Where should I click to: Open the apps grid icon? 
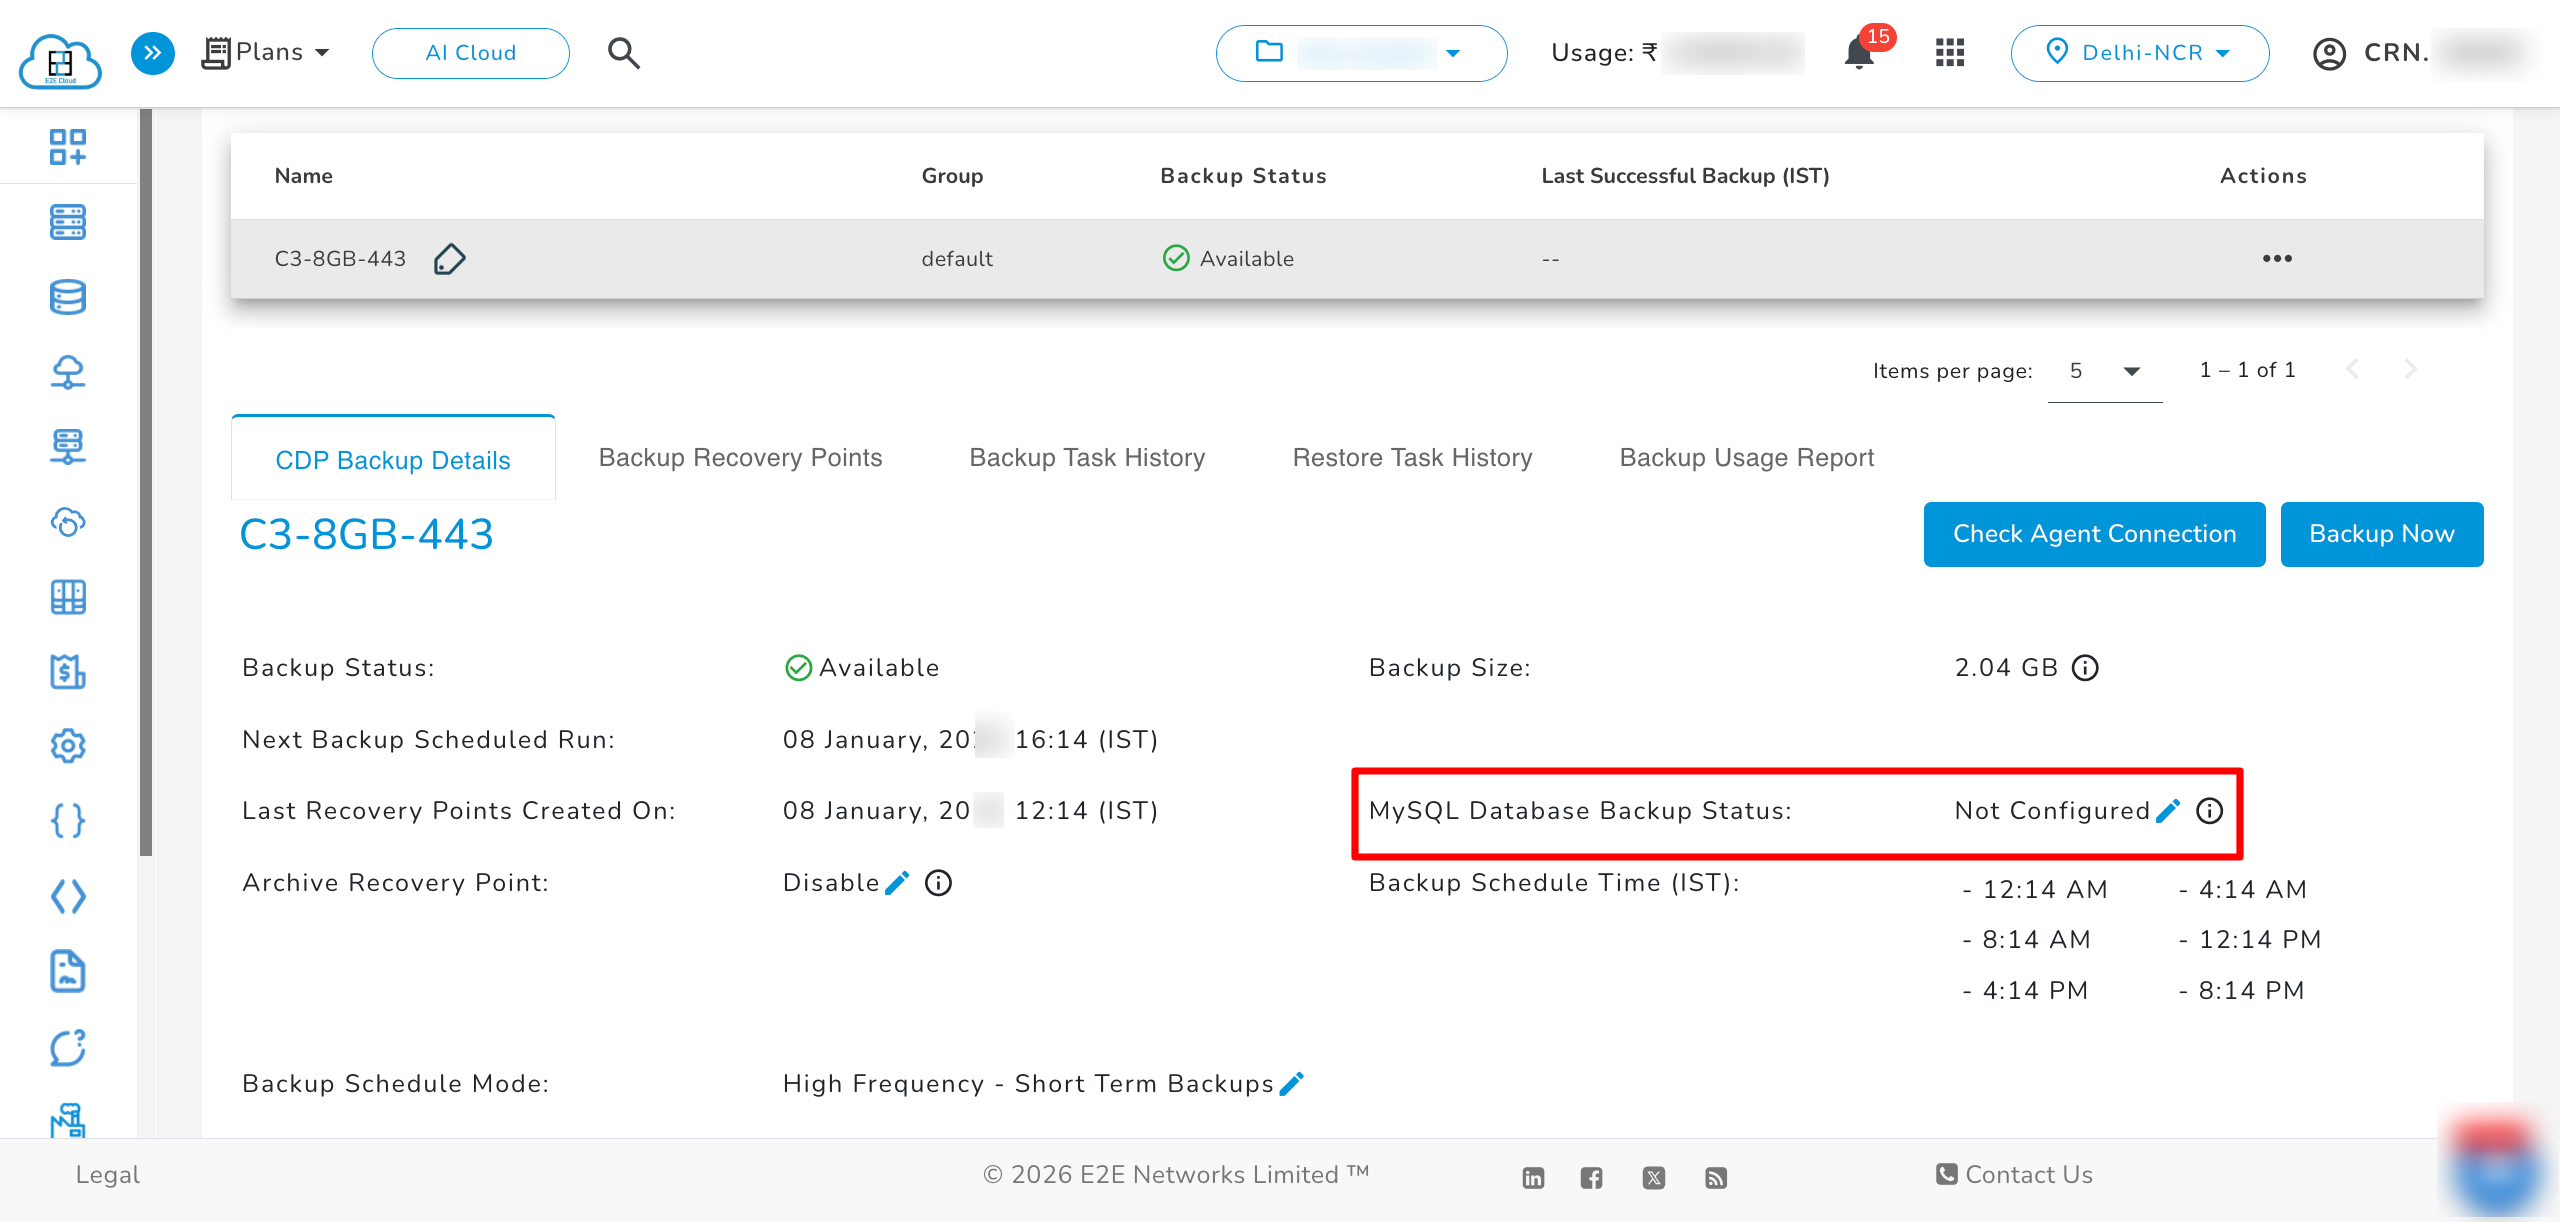[1950, 53]
